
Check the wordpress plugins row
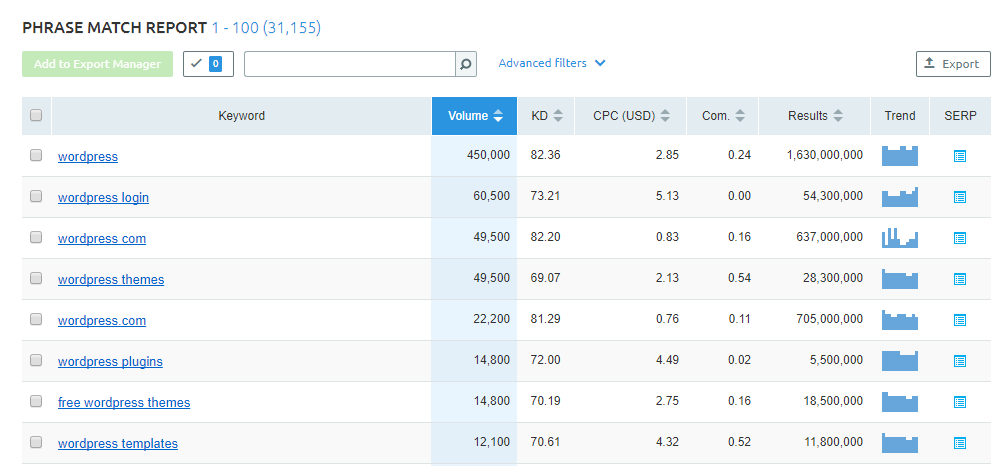tap(36, 360)
